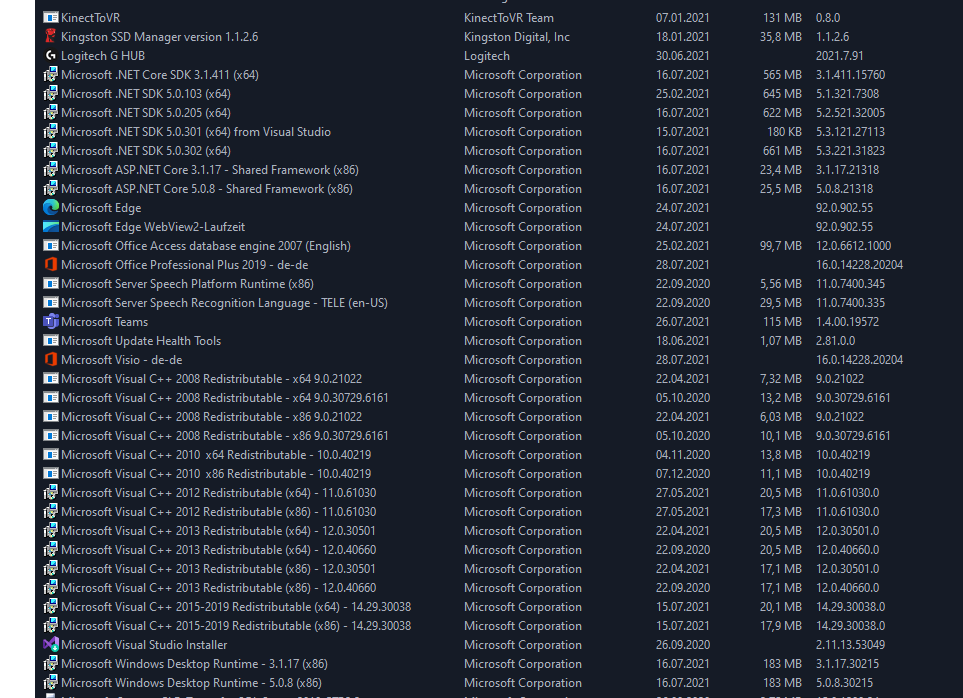Click the Microsoft Visio office icon
This screenshot has width=963, height=698.
point(50,360)
